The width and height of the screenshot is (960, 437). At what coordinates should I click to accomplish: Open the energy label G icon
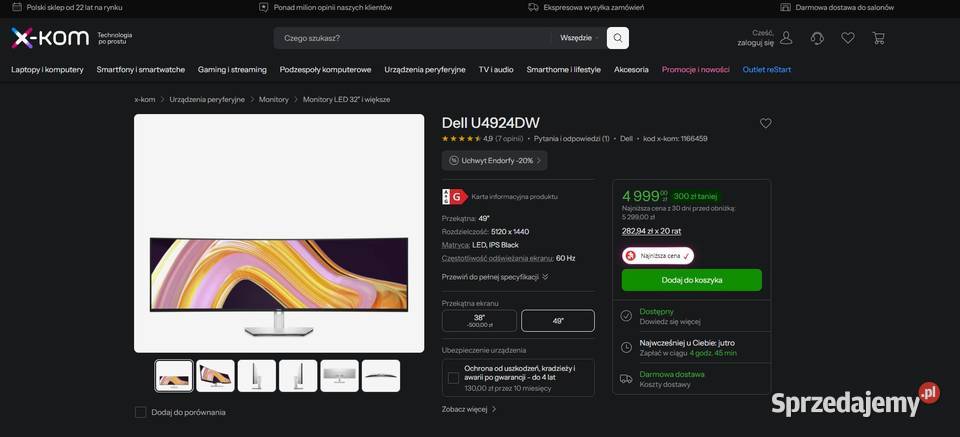pyautogui.click(x=455, y=196)
